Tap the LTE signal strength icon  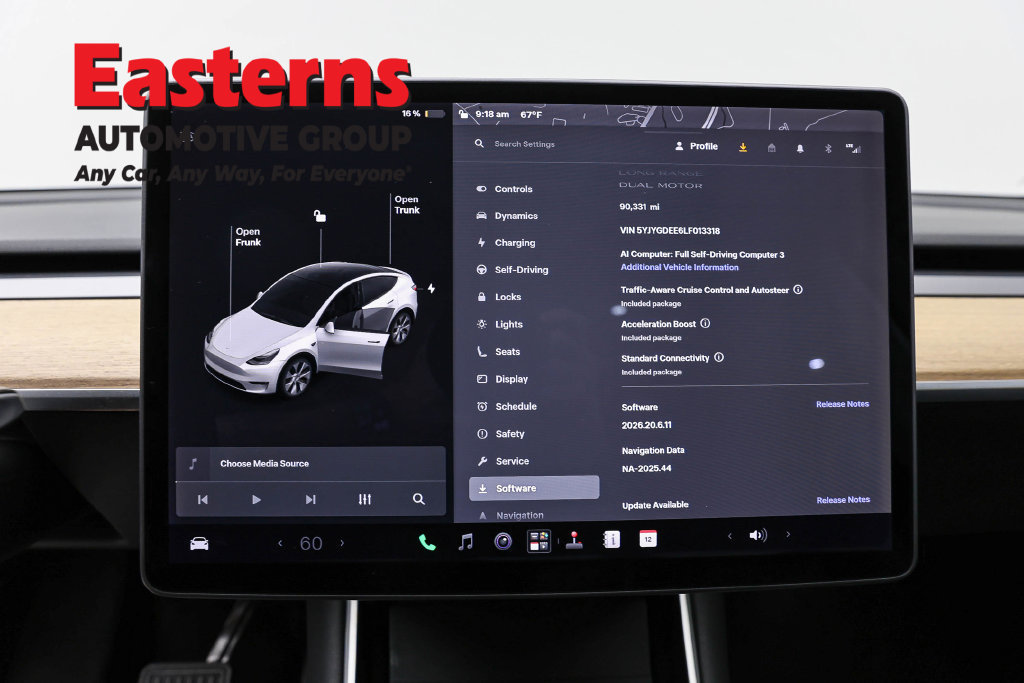click(854, 148)
